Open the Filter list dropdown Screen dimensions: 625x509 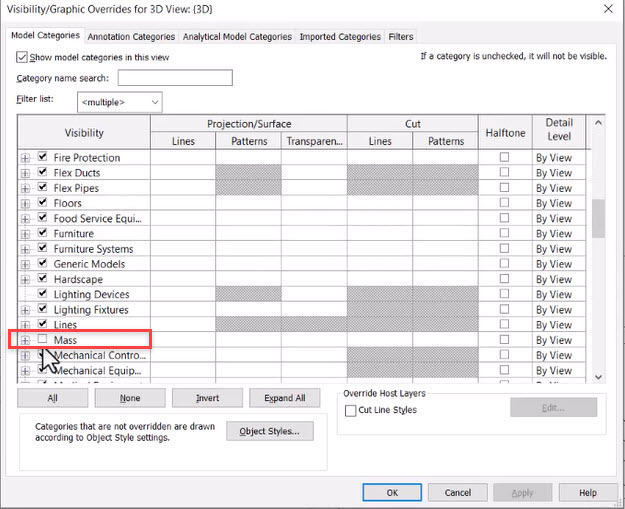tap(120, 102)
